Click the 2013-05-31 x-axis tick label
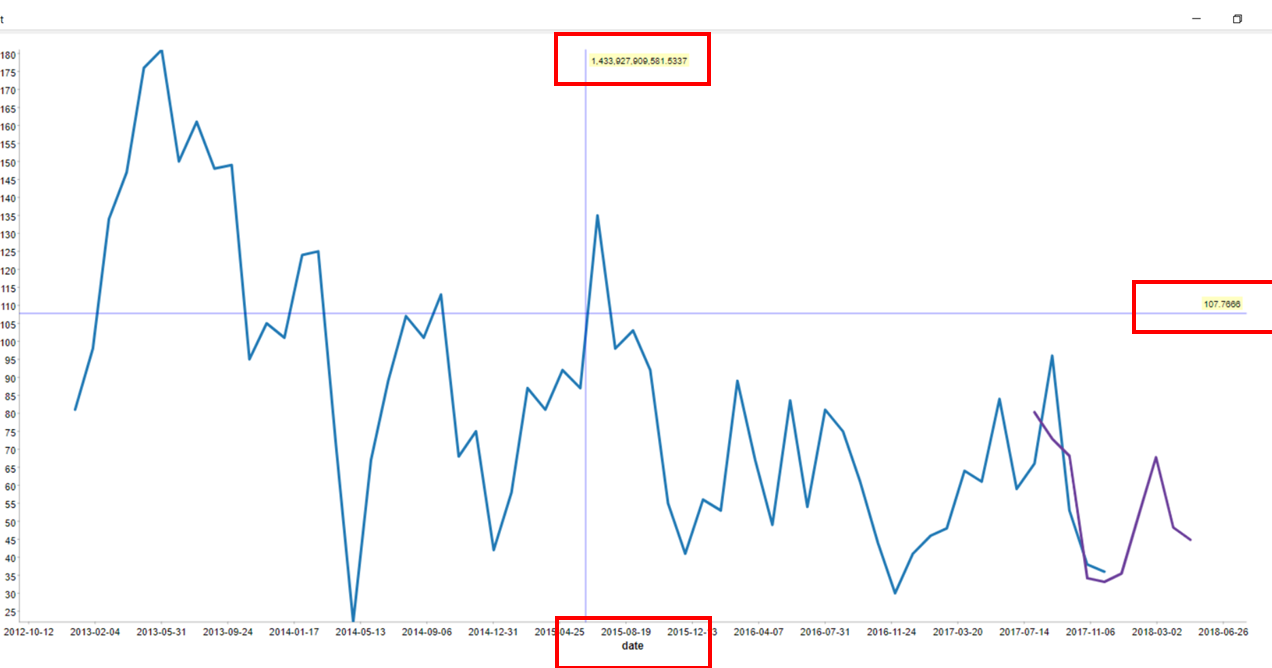Screen dimensions: 1272x668 coord(161,632)
